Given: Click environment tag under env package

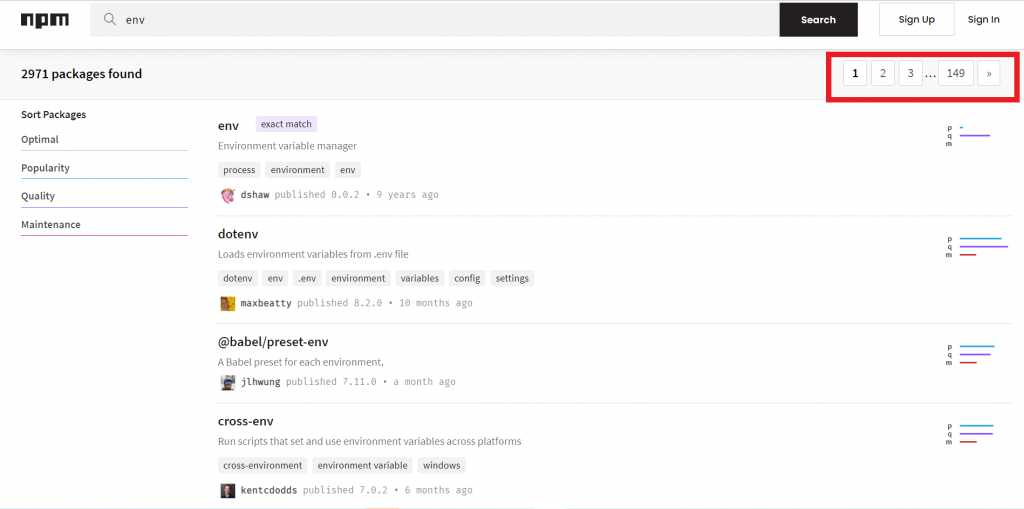Looking at the screenshot, I should coord(298,170).
